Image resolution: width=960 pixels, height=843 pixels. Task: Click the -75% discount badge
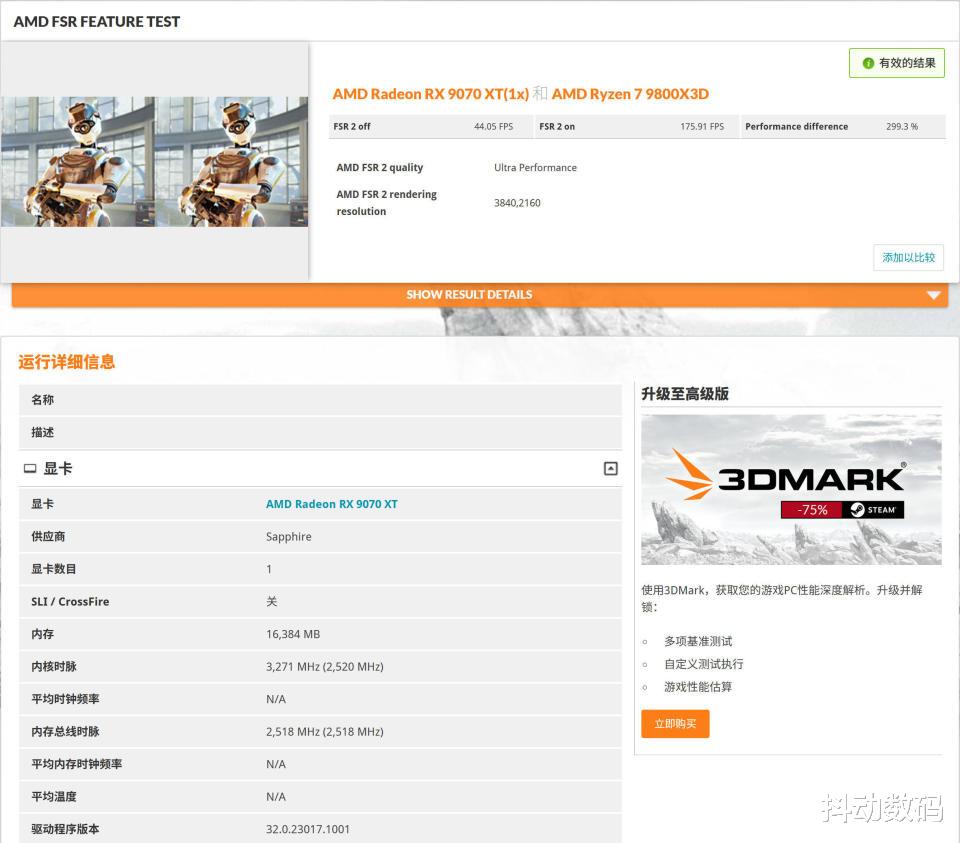pos(811,510)
